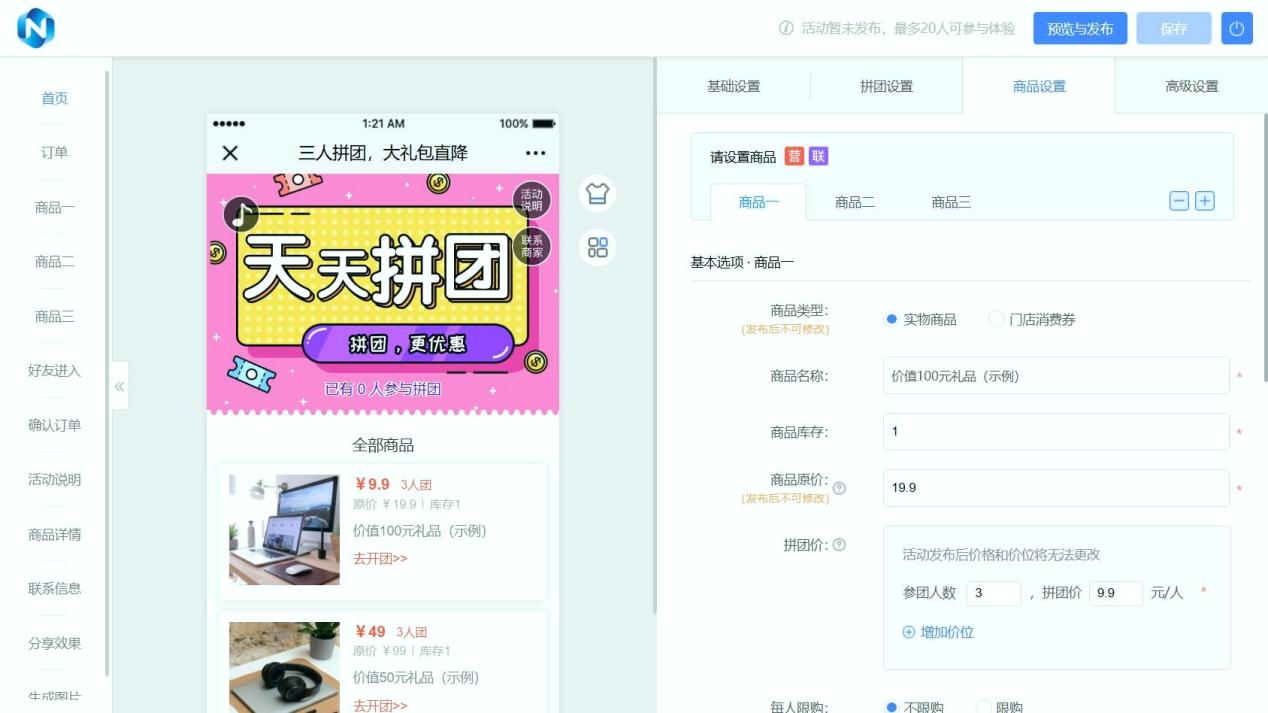1268x713 pixels.
Task: Close the phone preview with X icon
Action: coord(230,153)
